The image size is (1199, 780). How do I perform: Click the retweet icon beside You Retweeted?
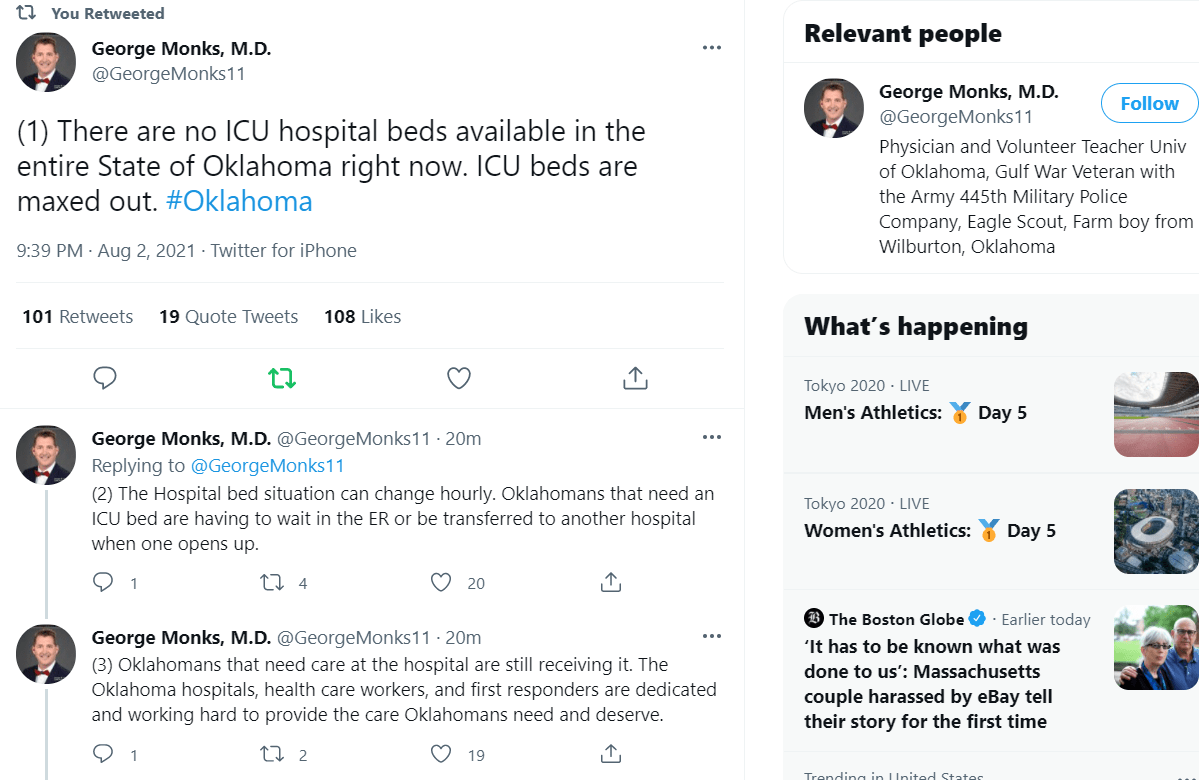[x=24, y=13]
